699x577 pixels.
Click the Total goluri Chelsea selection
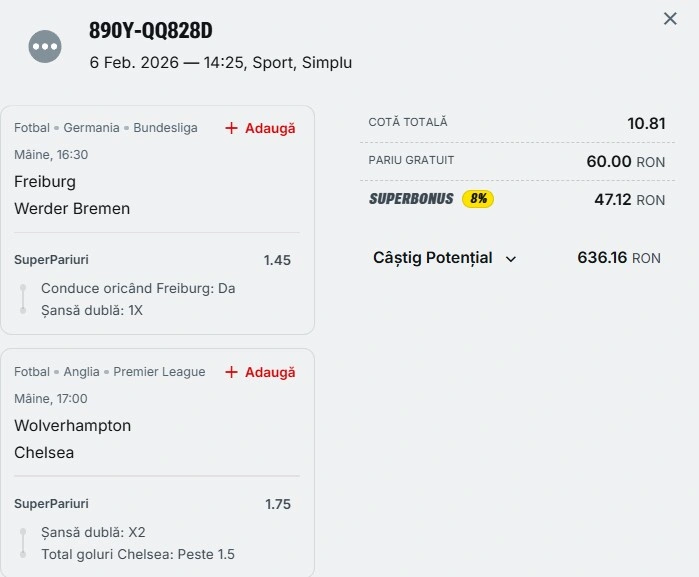[138, 554]
